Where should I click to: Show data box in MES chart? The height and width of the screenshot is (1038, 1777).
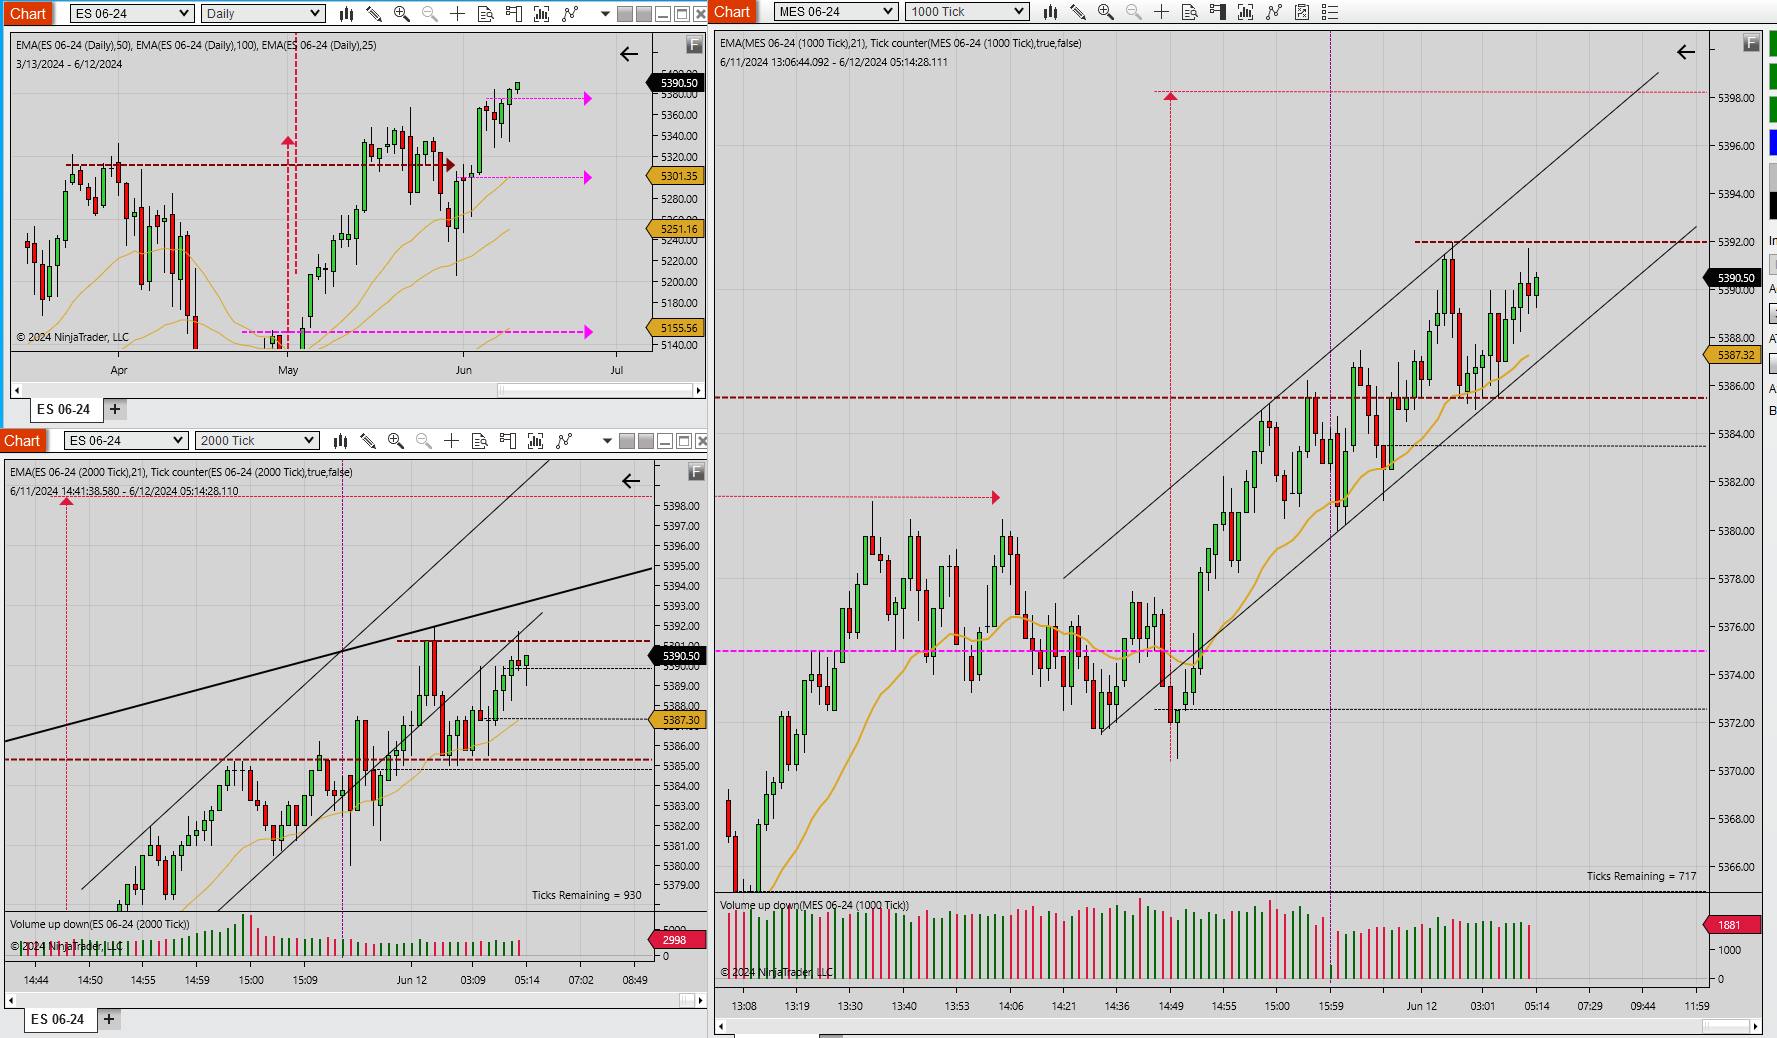pyautogui.click(x=1189, y=12)
